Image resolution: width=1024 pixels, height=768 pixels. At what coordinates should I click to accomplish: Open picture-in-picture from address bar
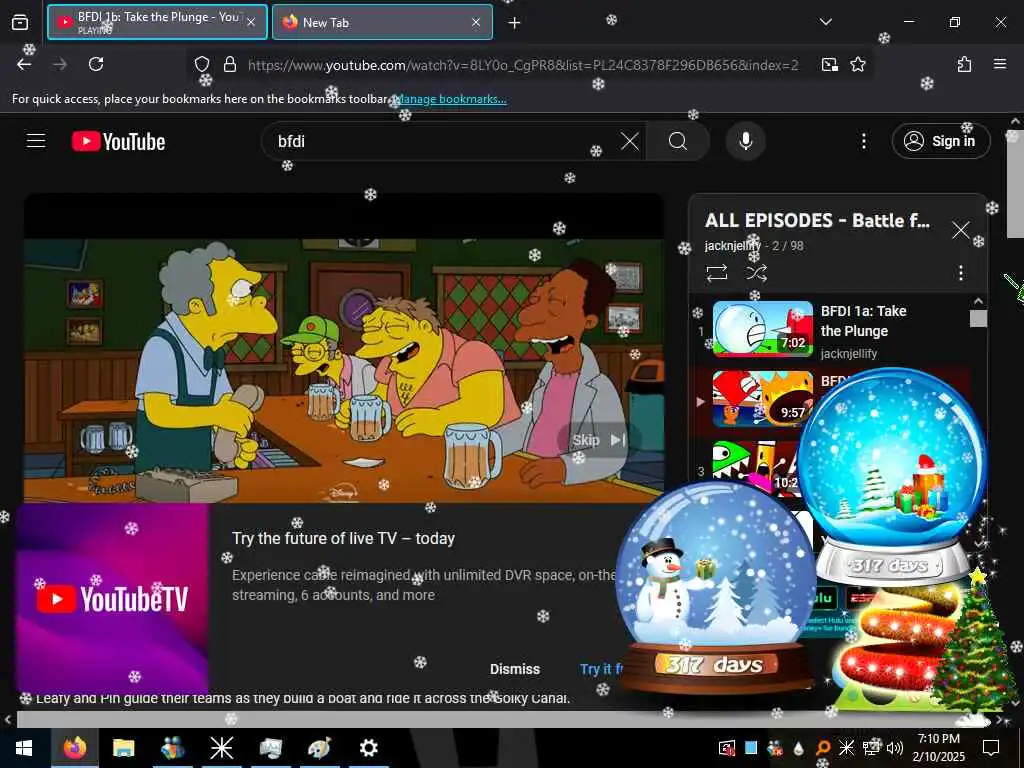[x=830, y=64]
